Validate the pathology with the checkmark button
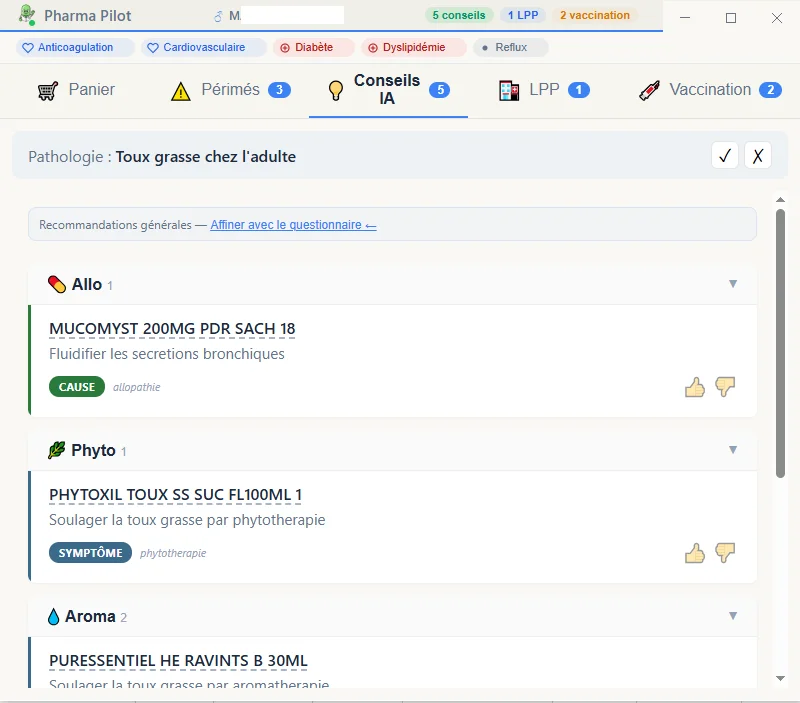The height and width of the screenshot is (703, 800). [724, 156]
